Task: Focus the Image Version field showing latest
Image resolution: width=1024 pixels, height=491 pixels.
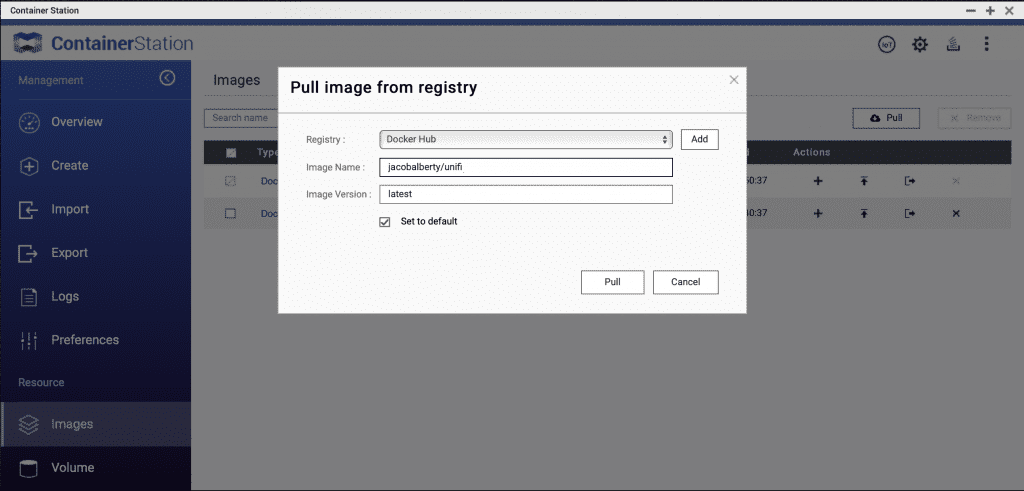Action: pyautogui.click(x=526, y=195)
